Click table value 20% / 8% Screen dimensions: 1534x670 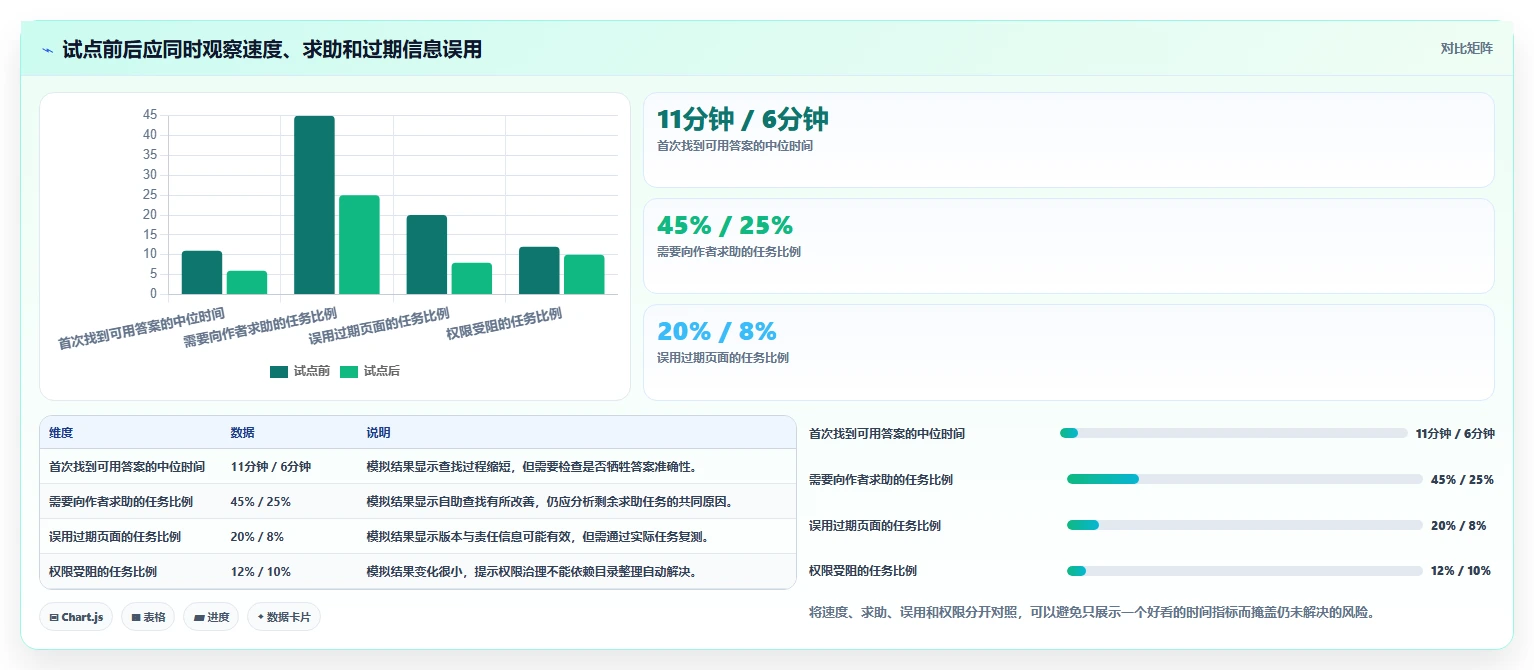click(257, 536)
